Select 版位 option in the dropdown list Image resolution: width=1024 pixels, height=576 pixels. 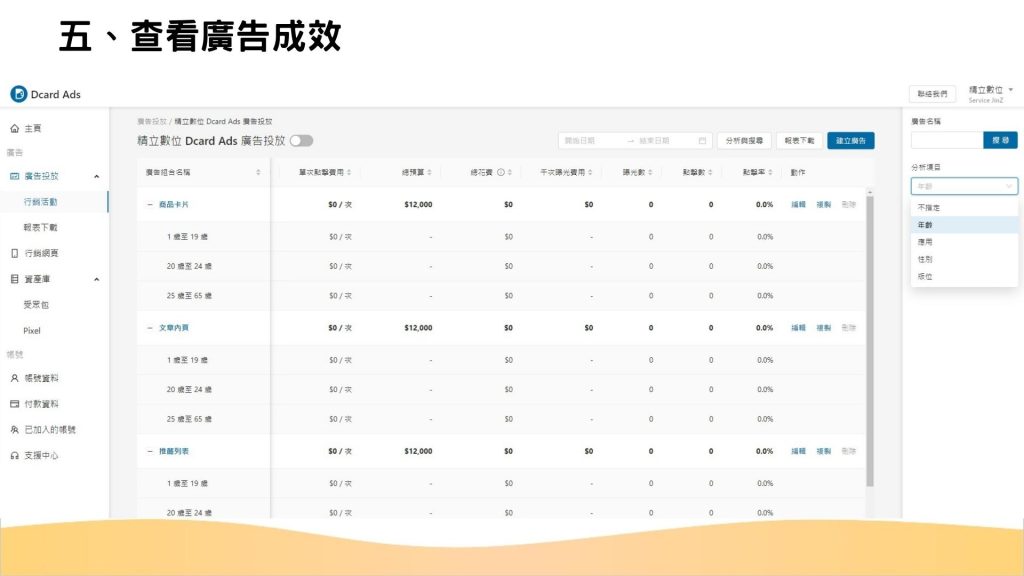click(x=964, y=276)
